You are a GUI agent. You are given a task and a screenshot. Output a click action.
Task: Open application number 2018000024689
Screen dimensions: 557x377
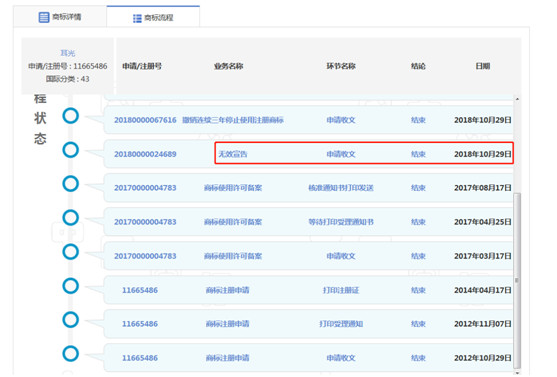145,154
